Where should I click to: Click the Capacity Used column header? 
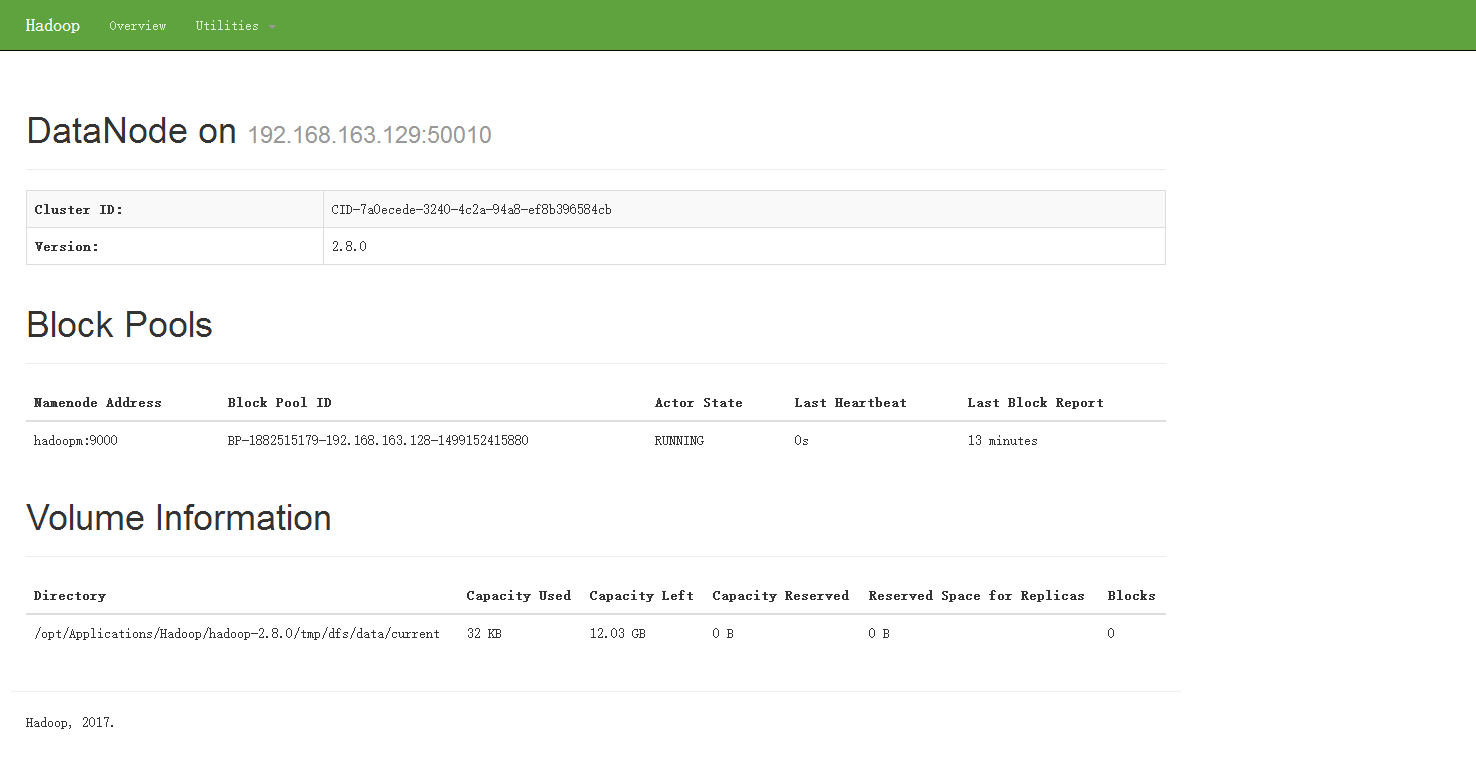tap(519, 596)
